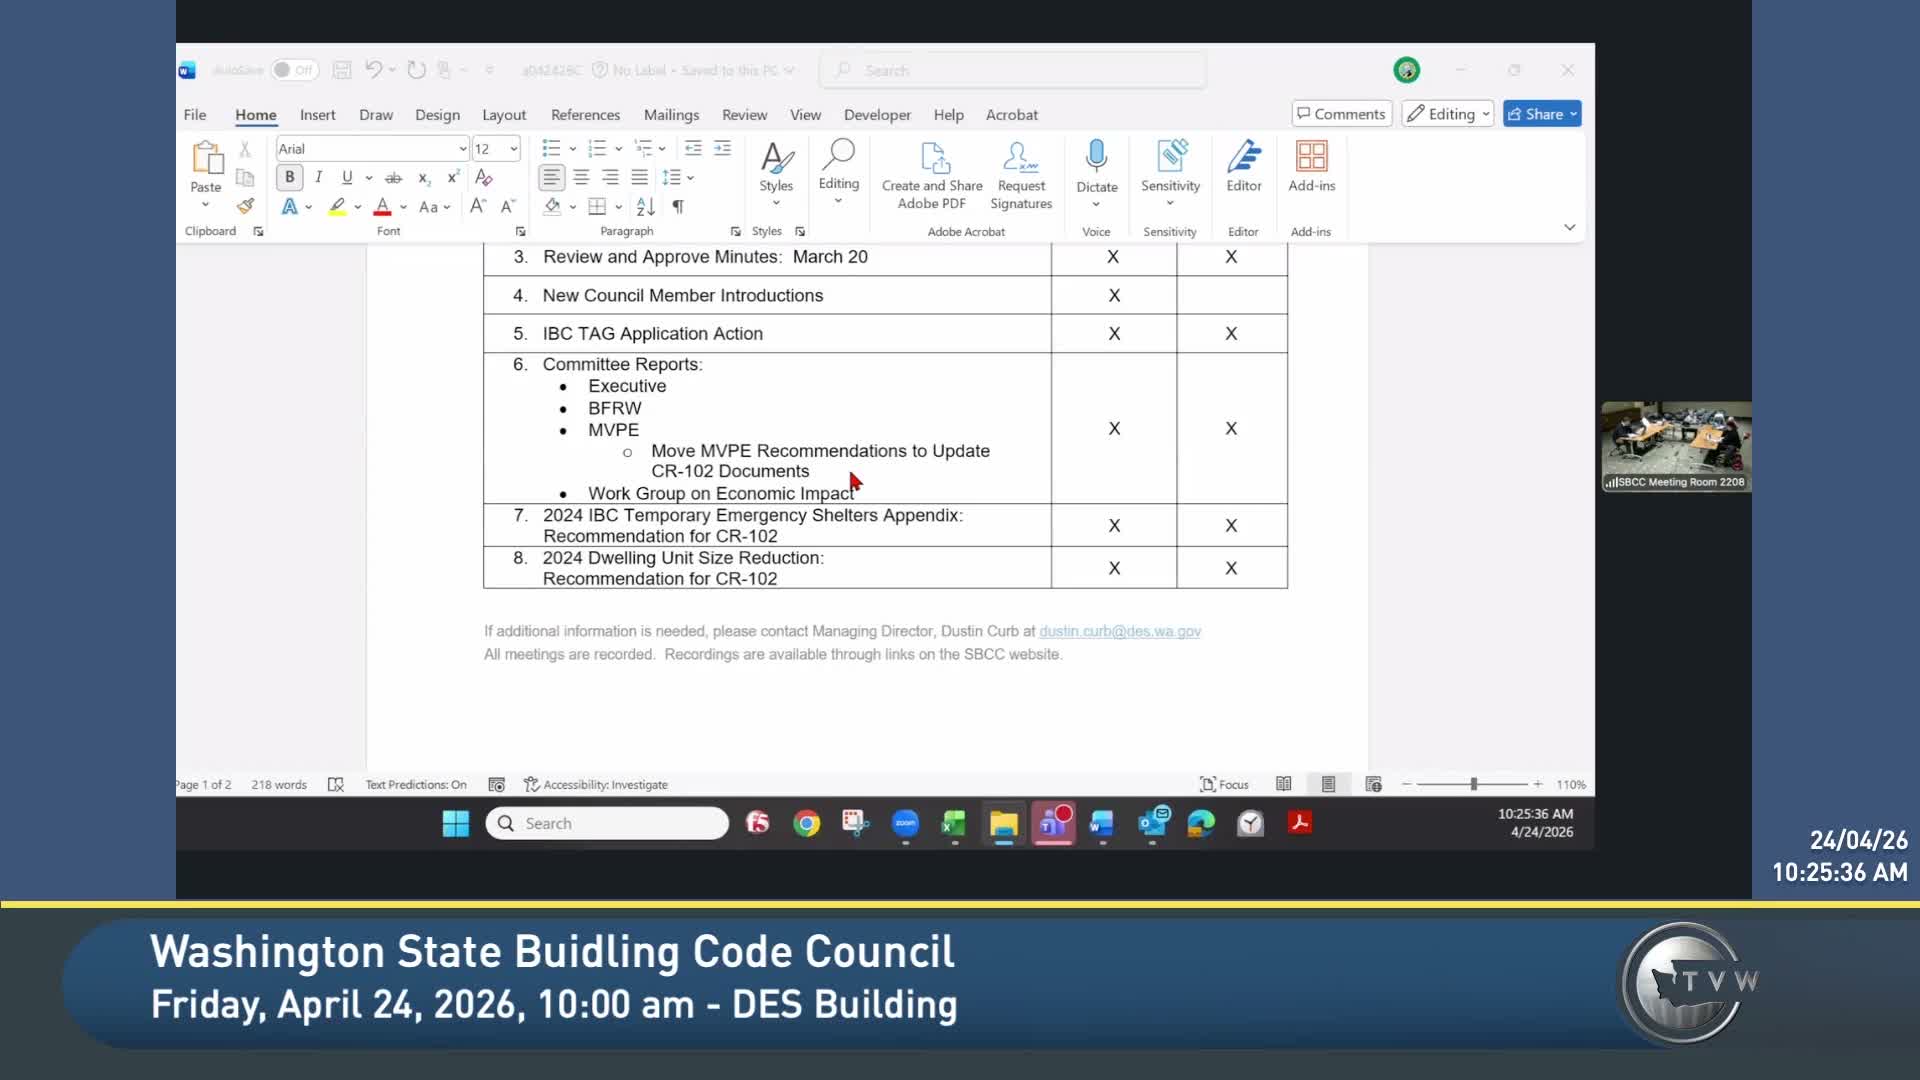Open the dustin.curb@des.wa.gov email link
The image size is (1920, 1080).
point(1119,631)
